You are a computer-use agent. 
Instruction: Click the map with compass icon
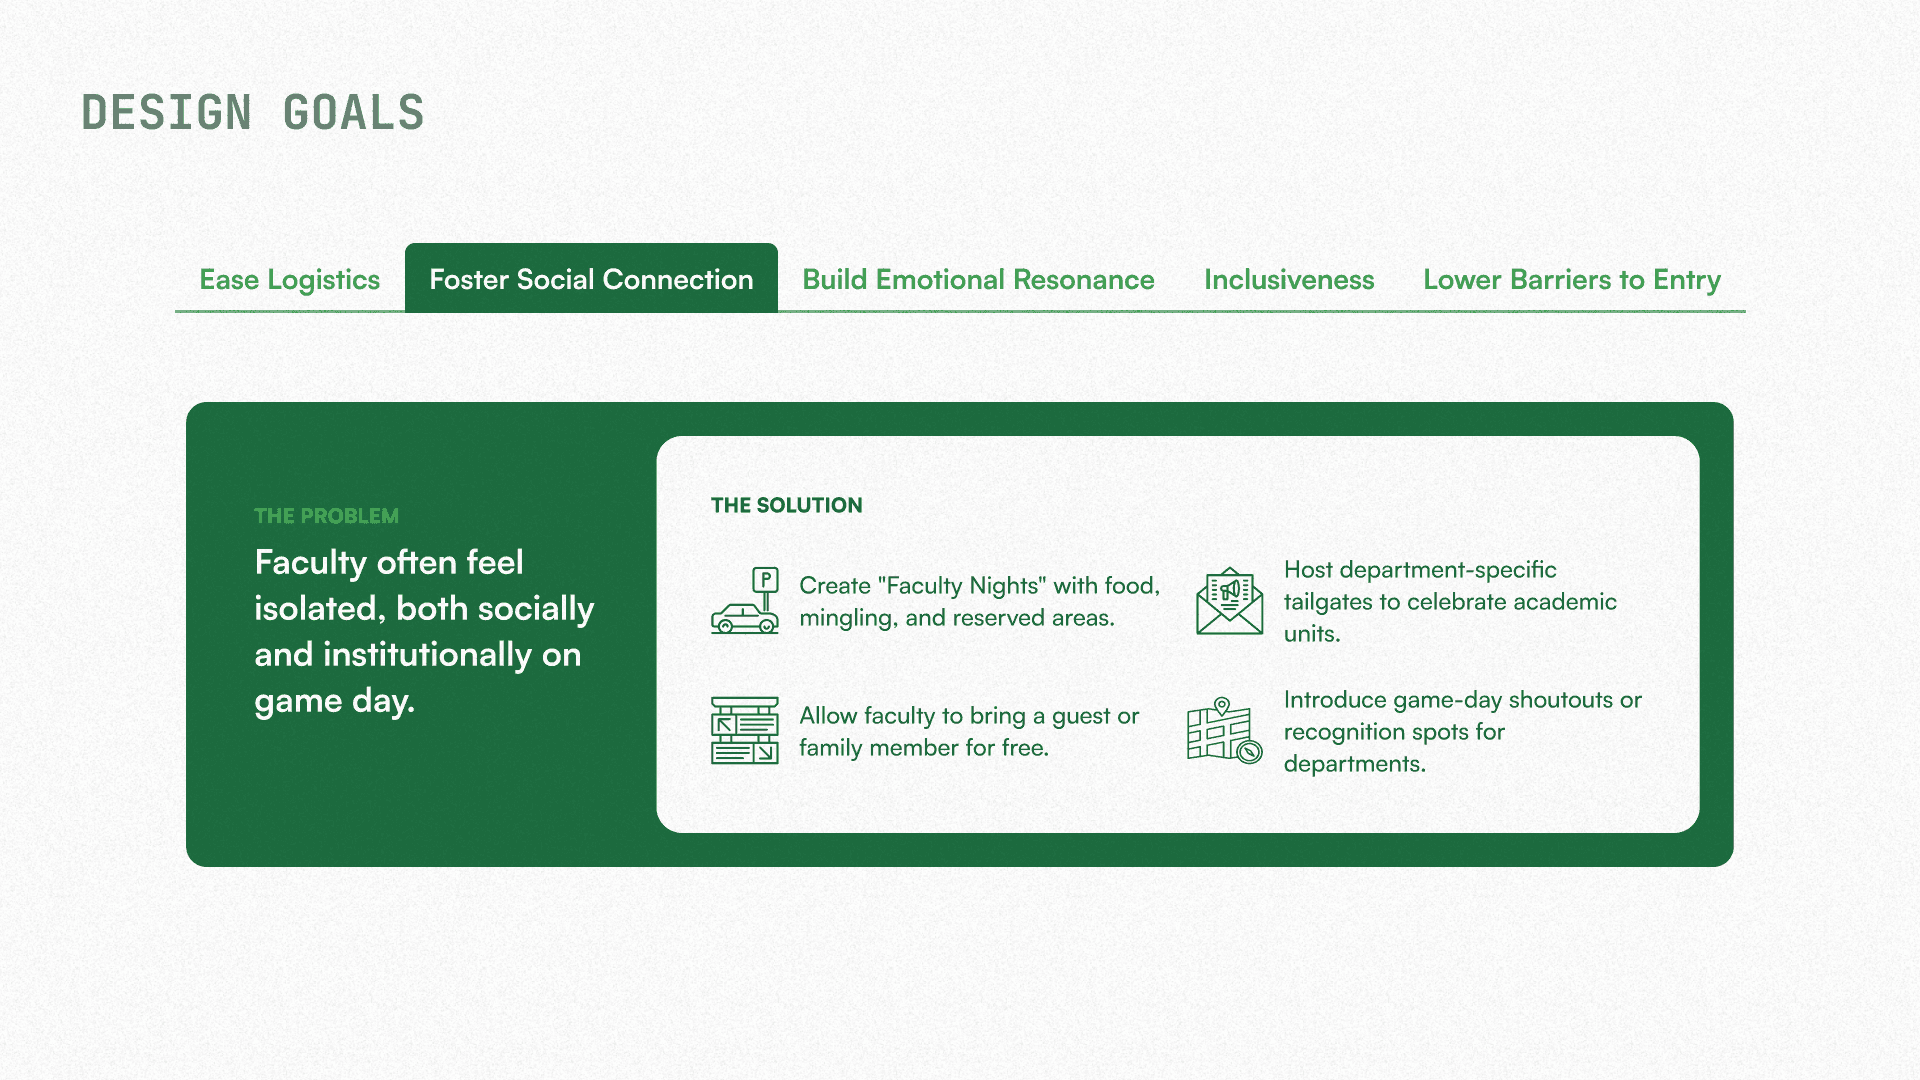pyautogui.click(x=1224, y=731)
